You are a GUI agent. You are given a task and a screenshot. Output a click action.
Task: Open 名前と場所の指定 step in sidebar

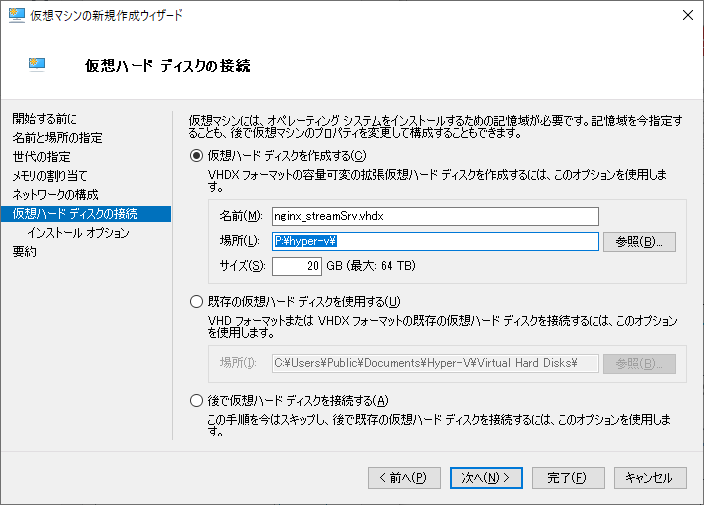click(x=57, y=138)
